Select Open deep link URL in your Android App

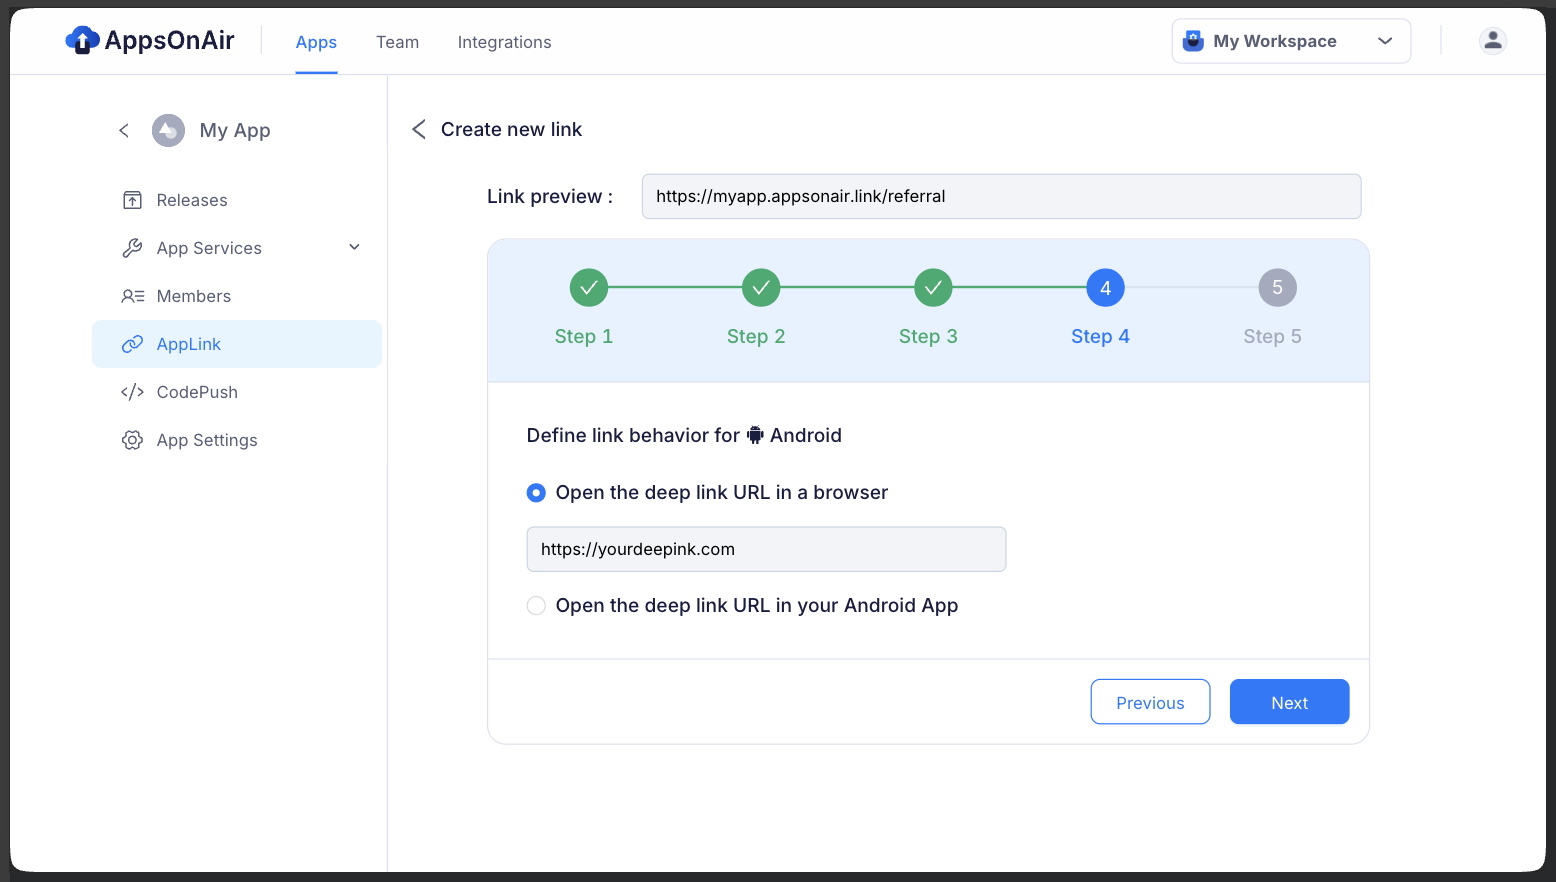536,605
